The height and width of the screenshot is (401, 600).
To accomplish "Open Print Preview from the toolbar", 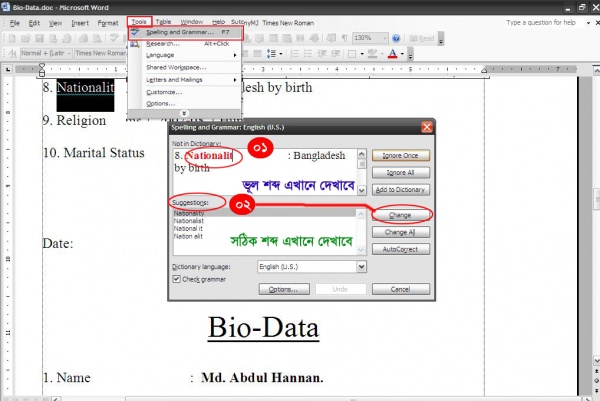I will (97, 38).
